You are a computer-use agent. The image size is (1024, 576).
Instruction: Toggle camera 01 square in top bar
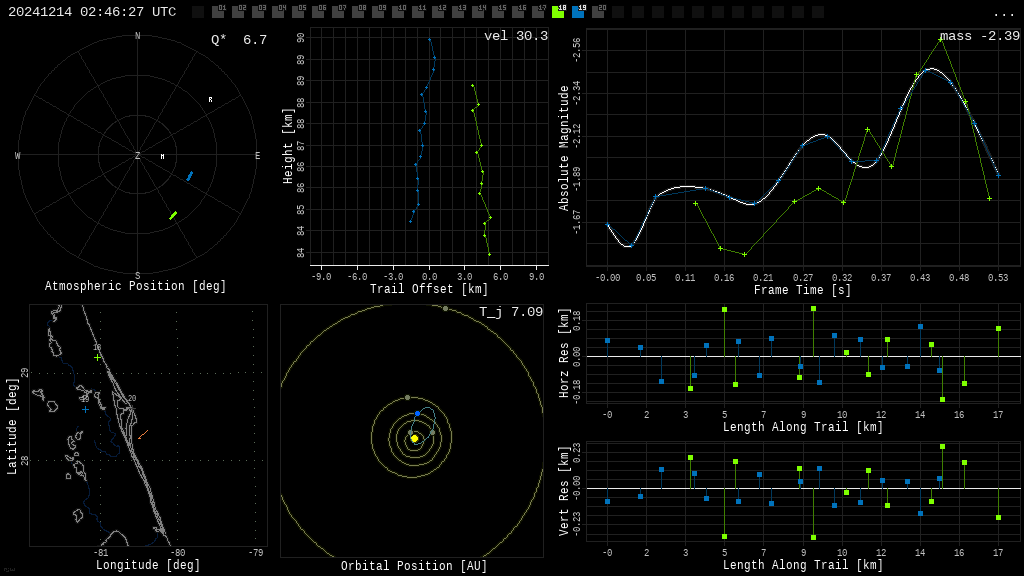click(x=218, y=12)
